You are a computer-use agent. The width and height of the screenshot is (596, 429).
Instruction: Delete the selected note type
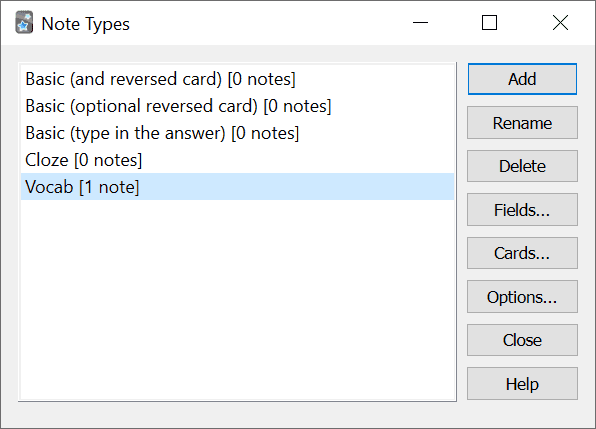click(522, 166)
